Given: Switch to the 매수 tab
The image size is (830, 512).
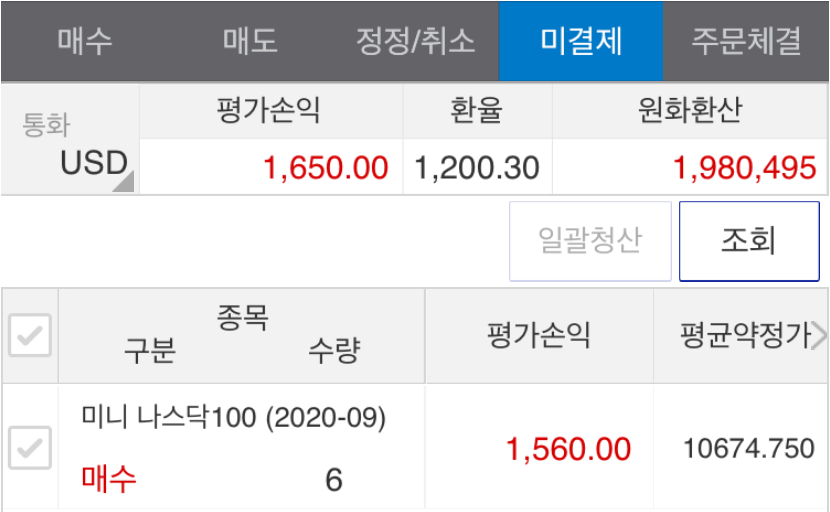Looking at the screenshot, I should tap(85, 41).
